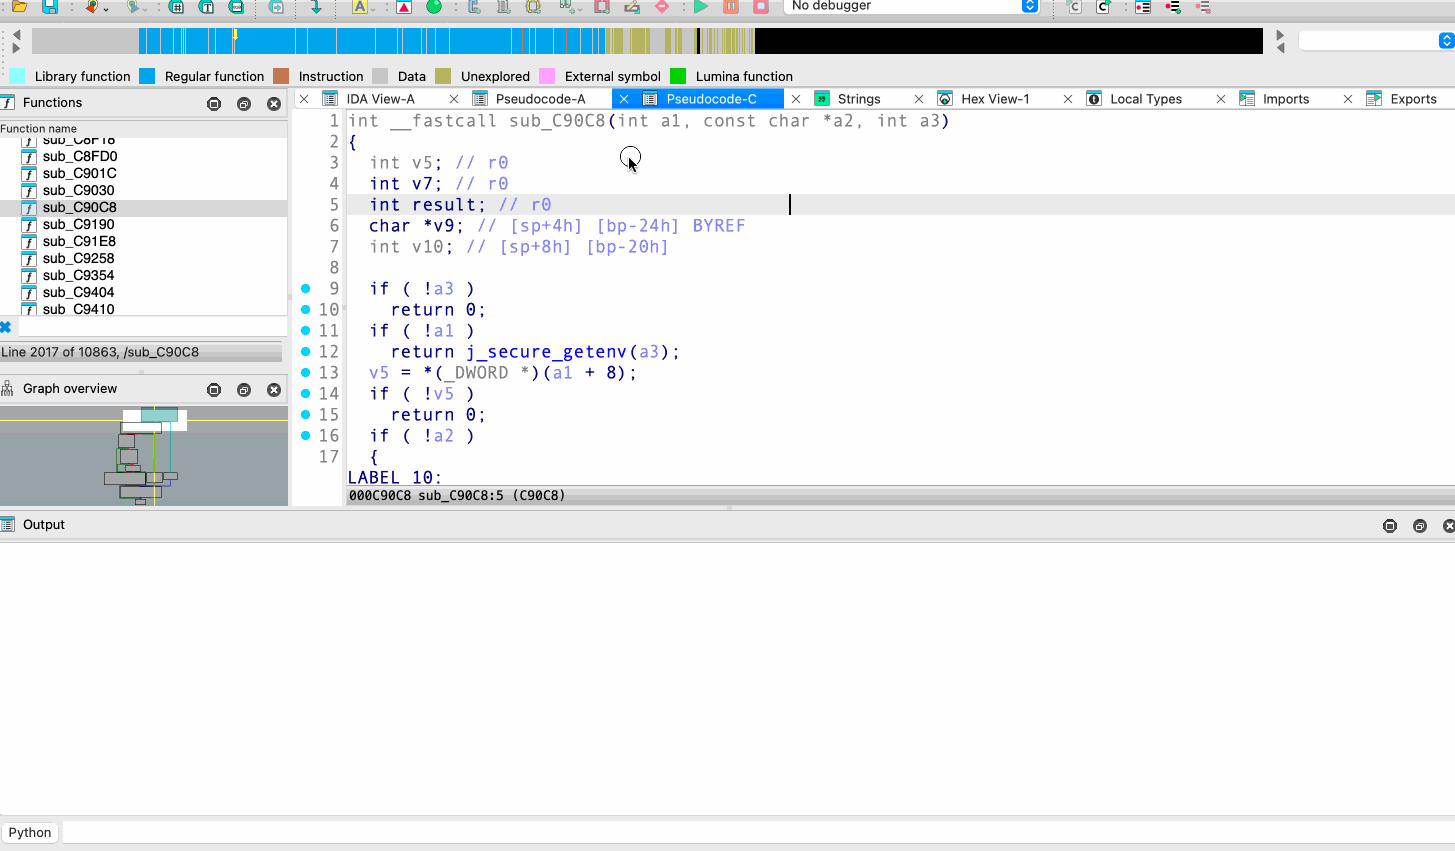This screenshot has width=1455, height=851.
Task: Toggle breakpoint on line 9
Action: [306, 288]
